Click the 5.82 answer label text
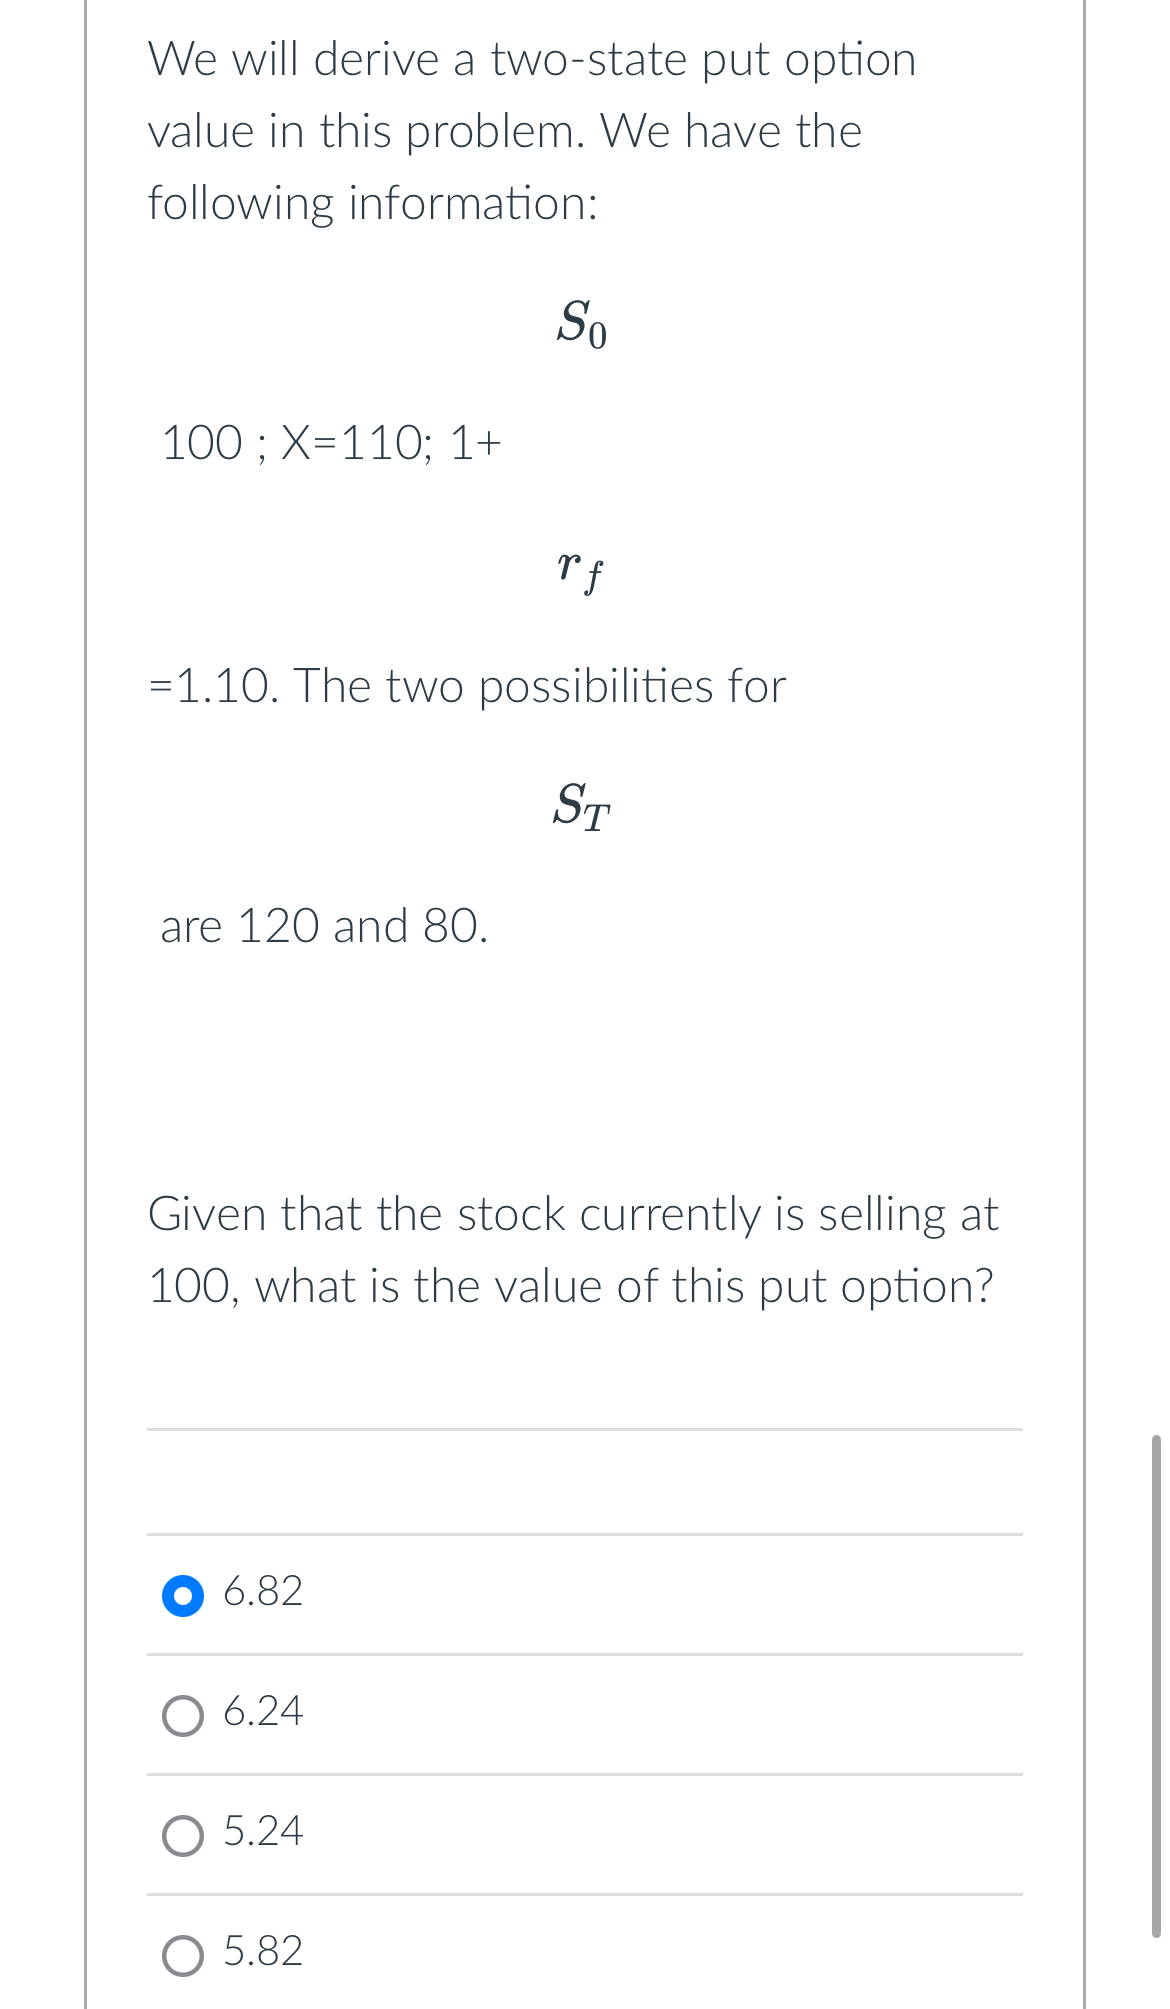 point(262,1952)
